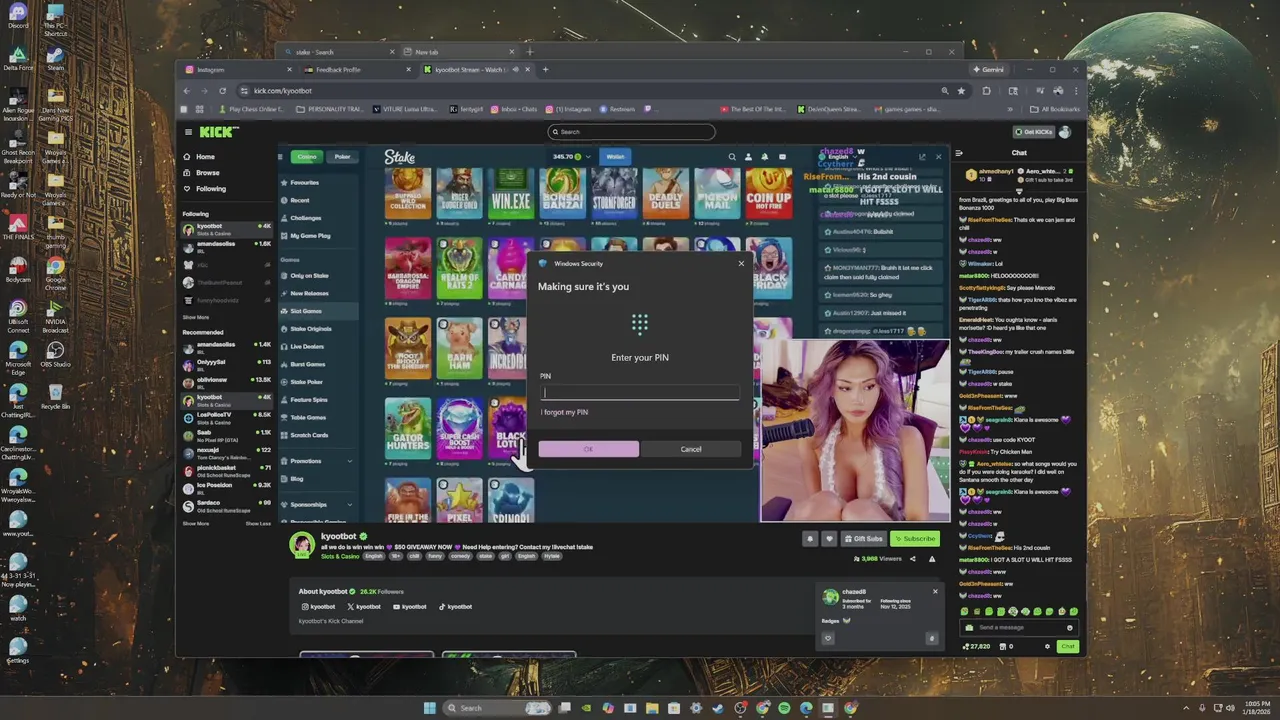
Task: Open All Bookmarks folder
Action: click(1056, 109)
